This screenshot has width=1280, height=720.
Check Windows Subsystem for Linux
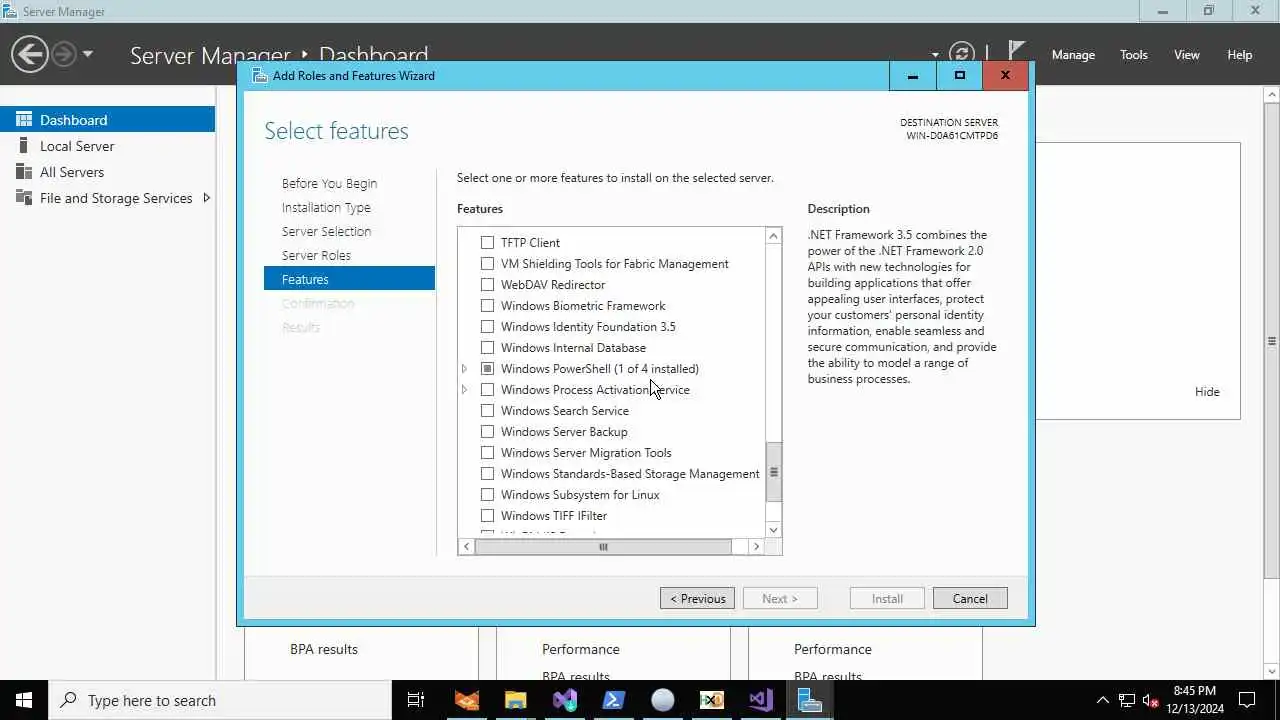point(487,494)
